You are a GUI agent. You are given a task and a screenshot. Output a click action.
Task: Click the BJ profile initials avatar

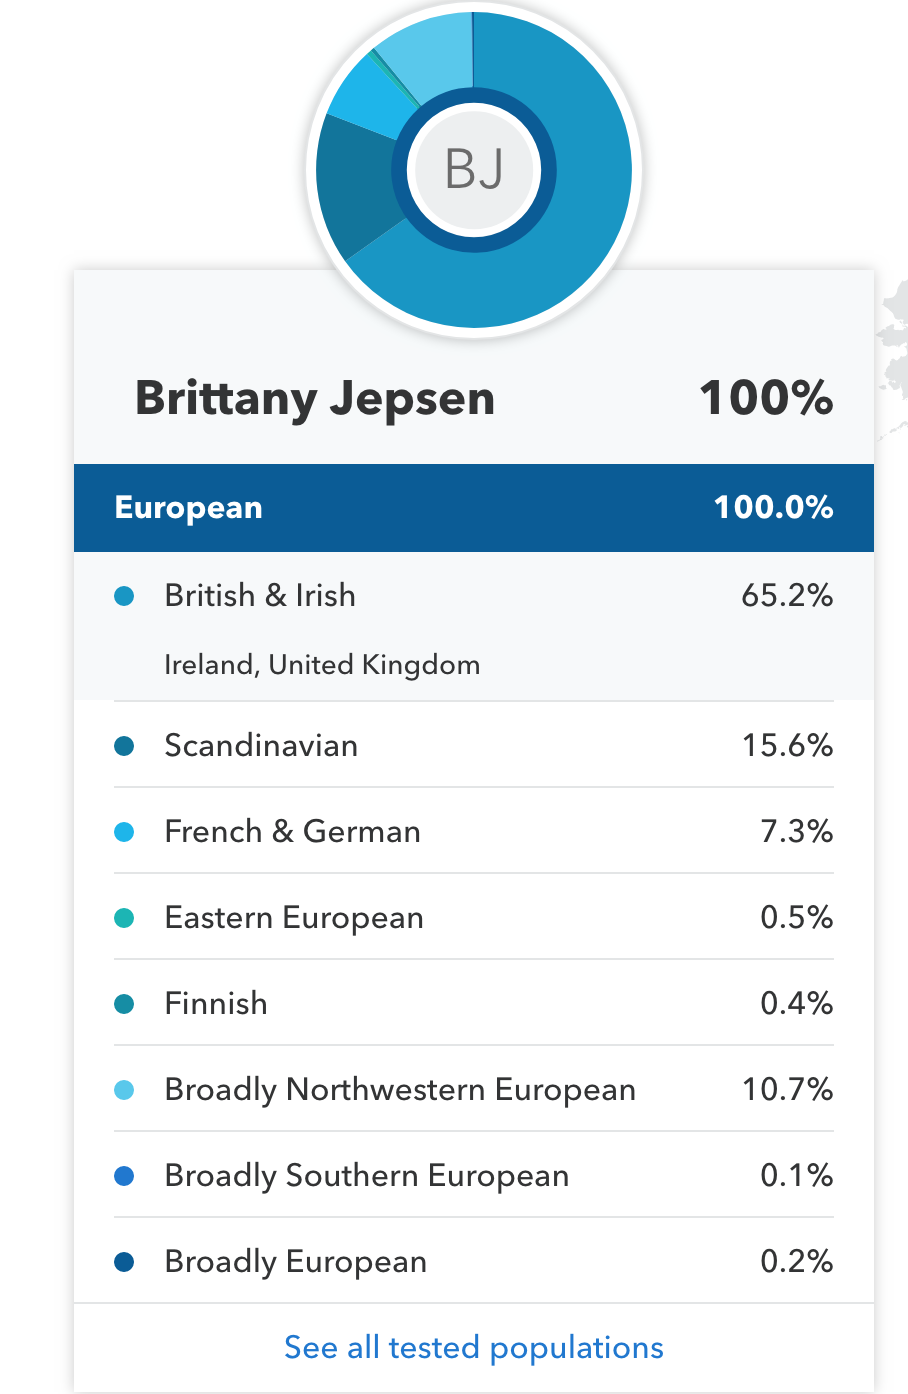pyautogui.click(x=474, y=169)
